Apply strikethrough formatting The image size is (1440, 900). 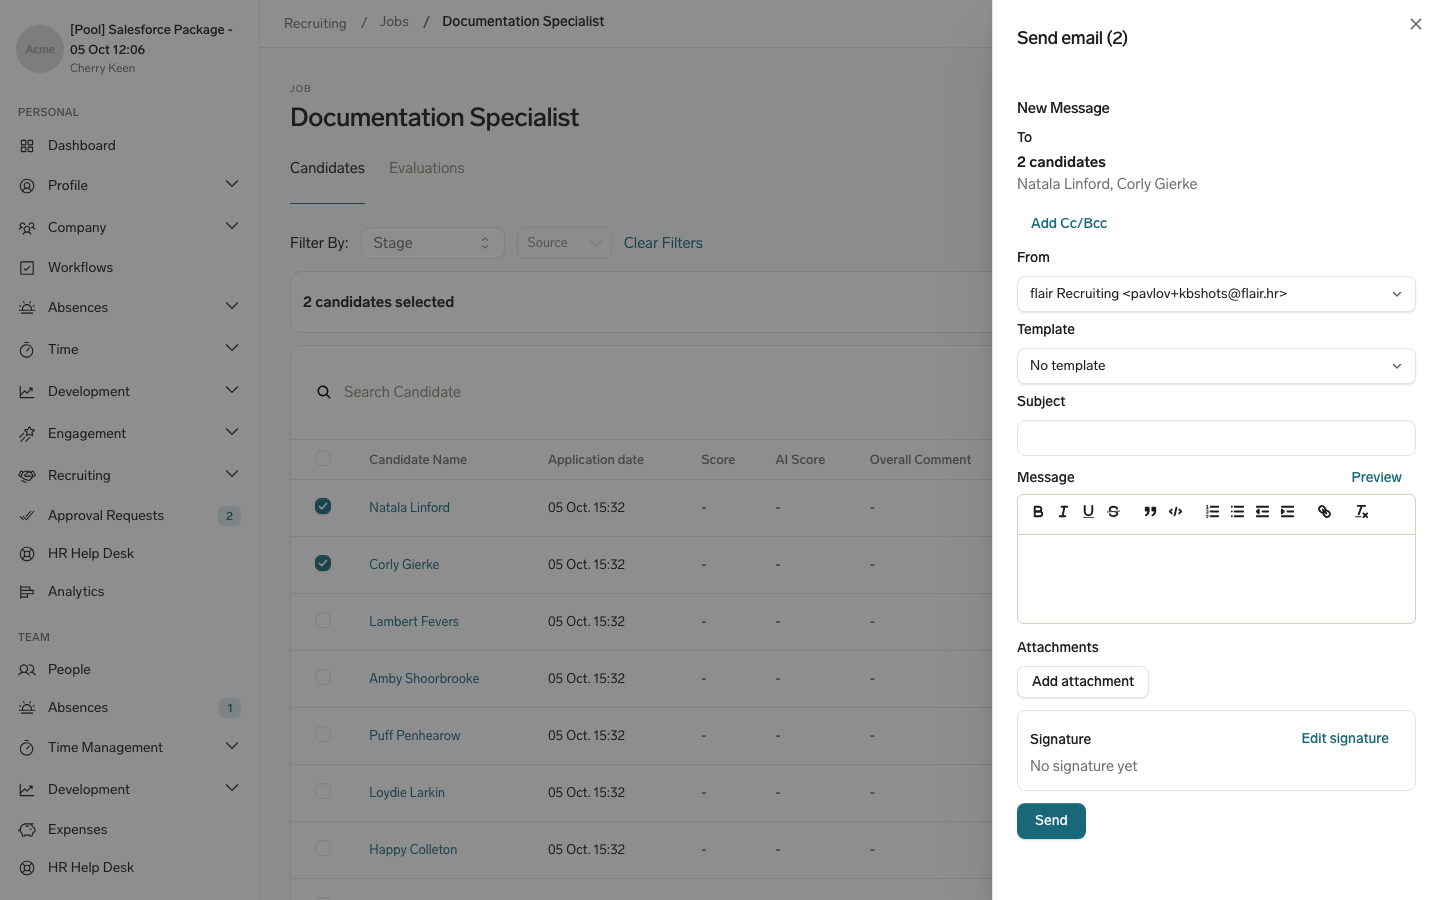pyautogui.click(x=1113, y=512)
